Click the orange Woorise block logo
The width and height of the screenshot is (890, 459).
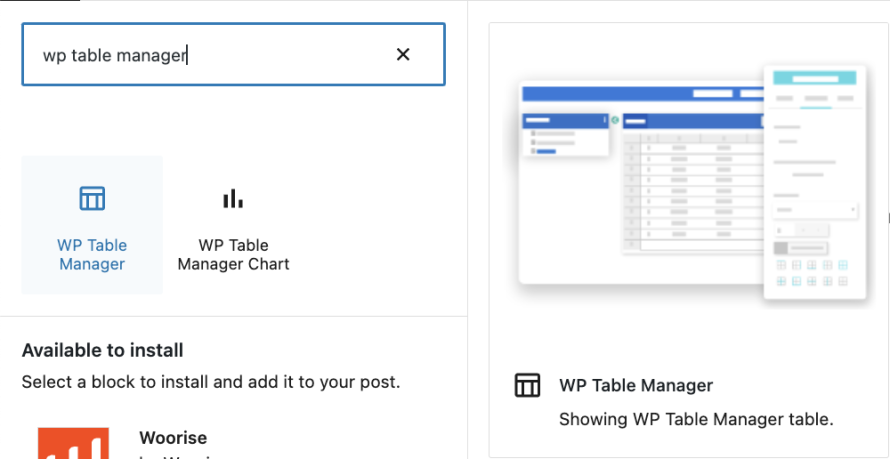point(73,442)
